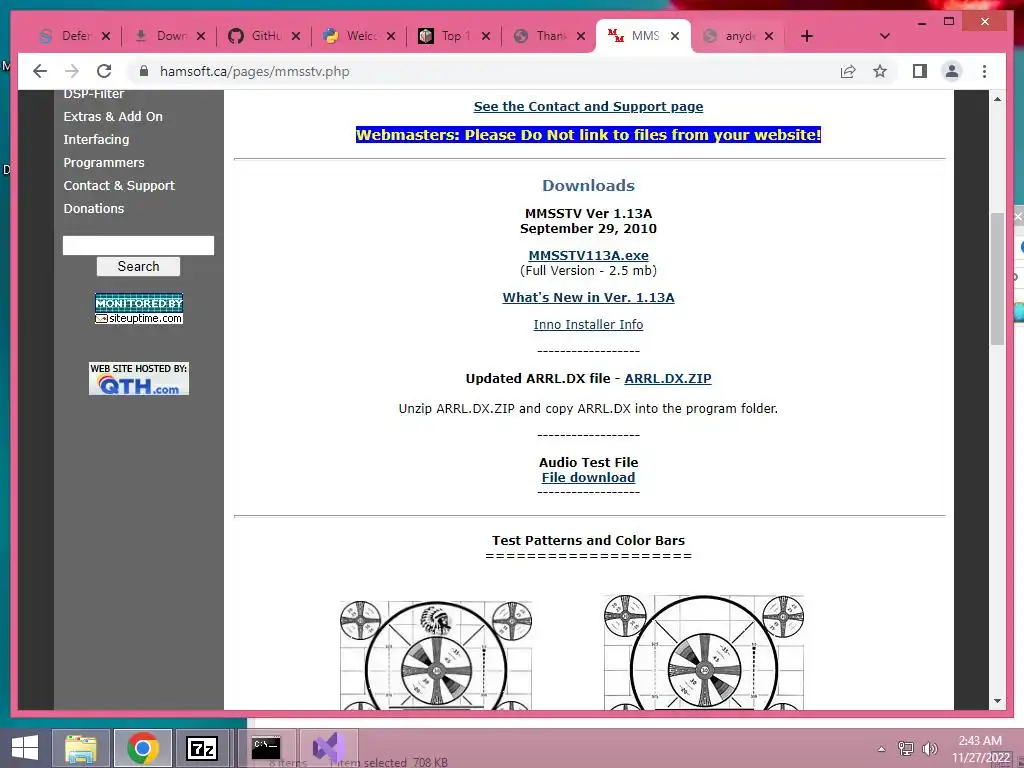Open Extras & Add On sidebar link
This screenshot has height=768, width=1024.
coord(113,116)
